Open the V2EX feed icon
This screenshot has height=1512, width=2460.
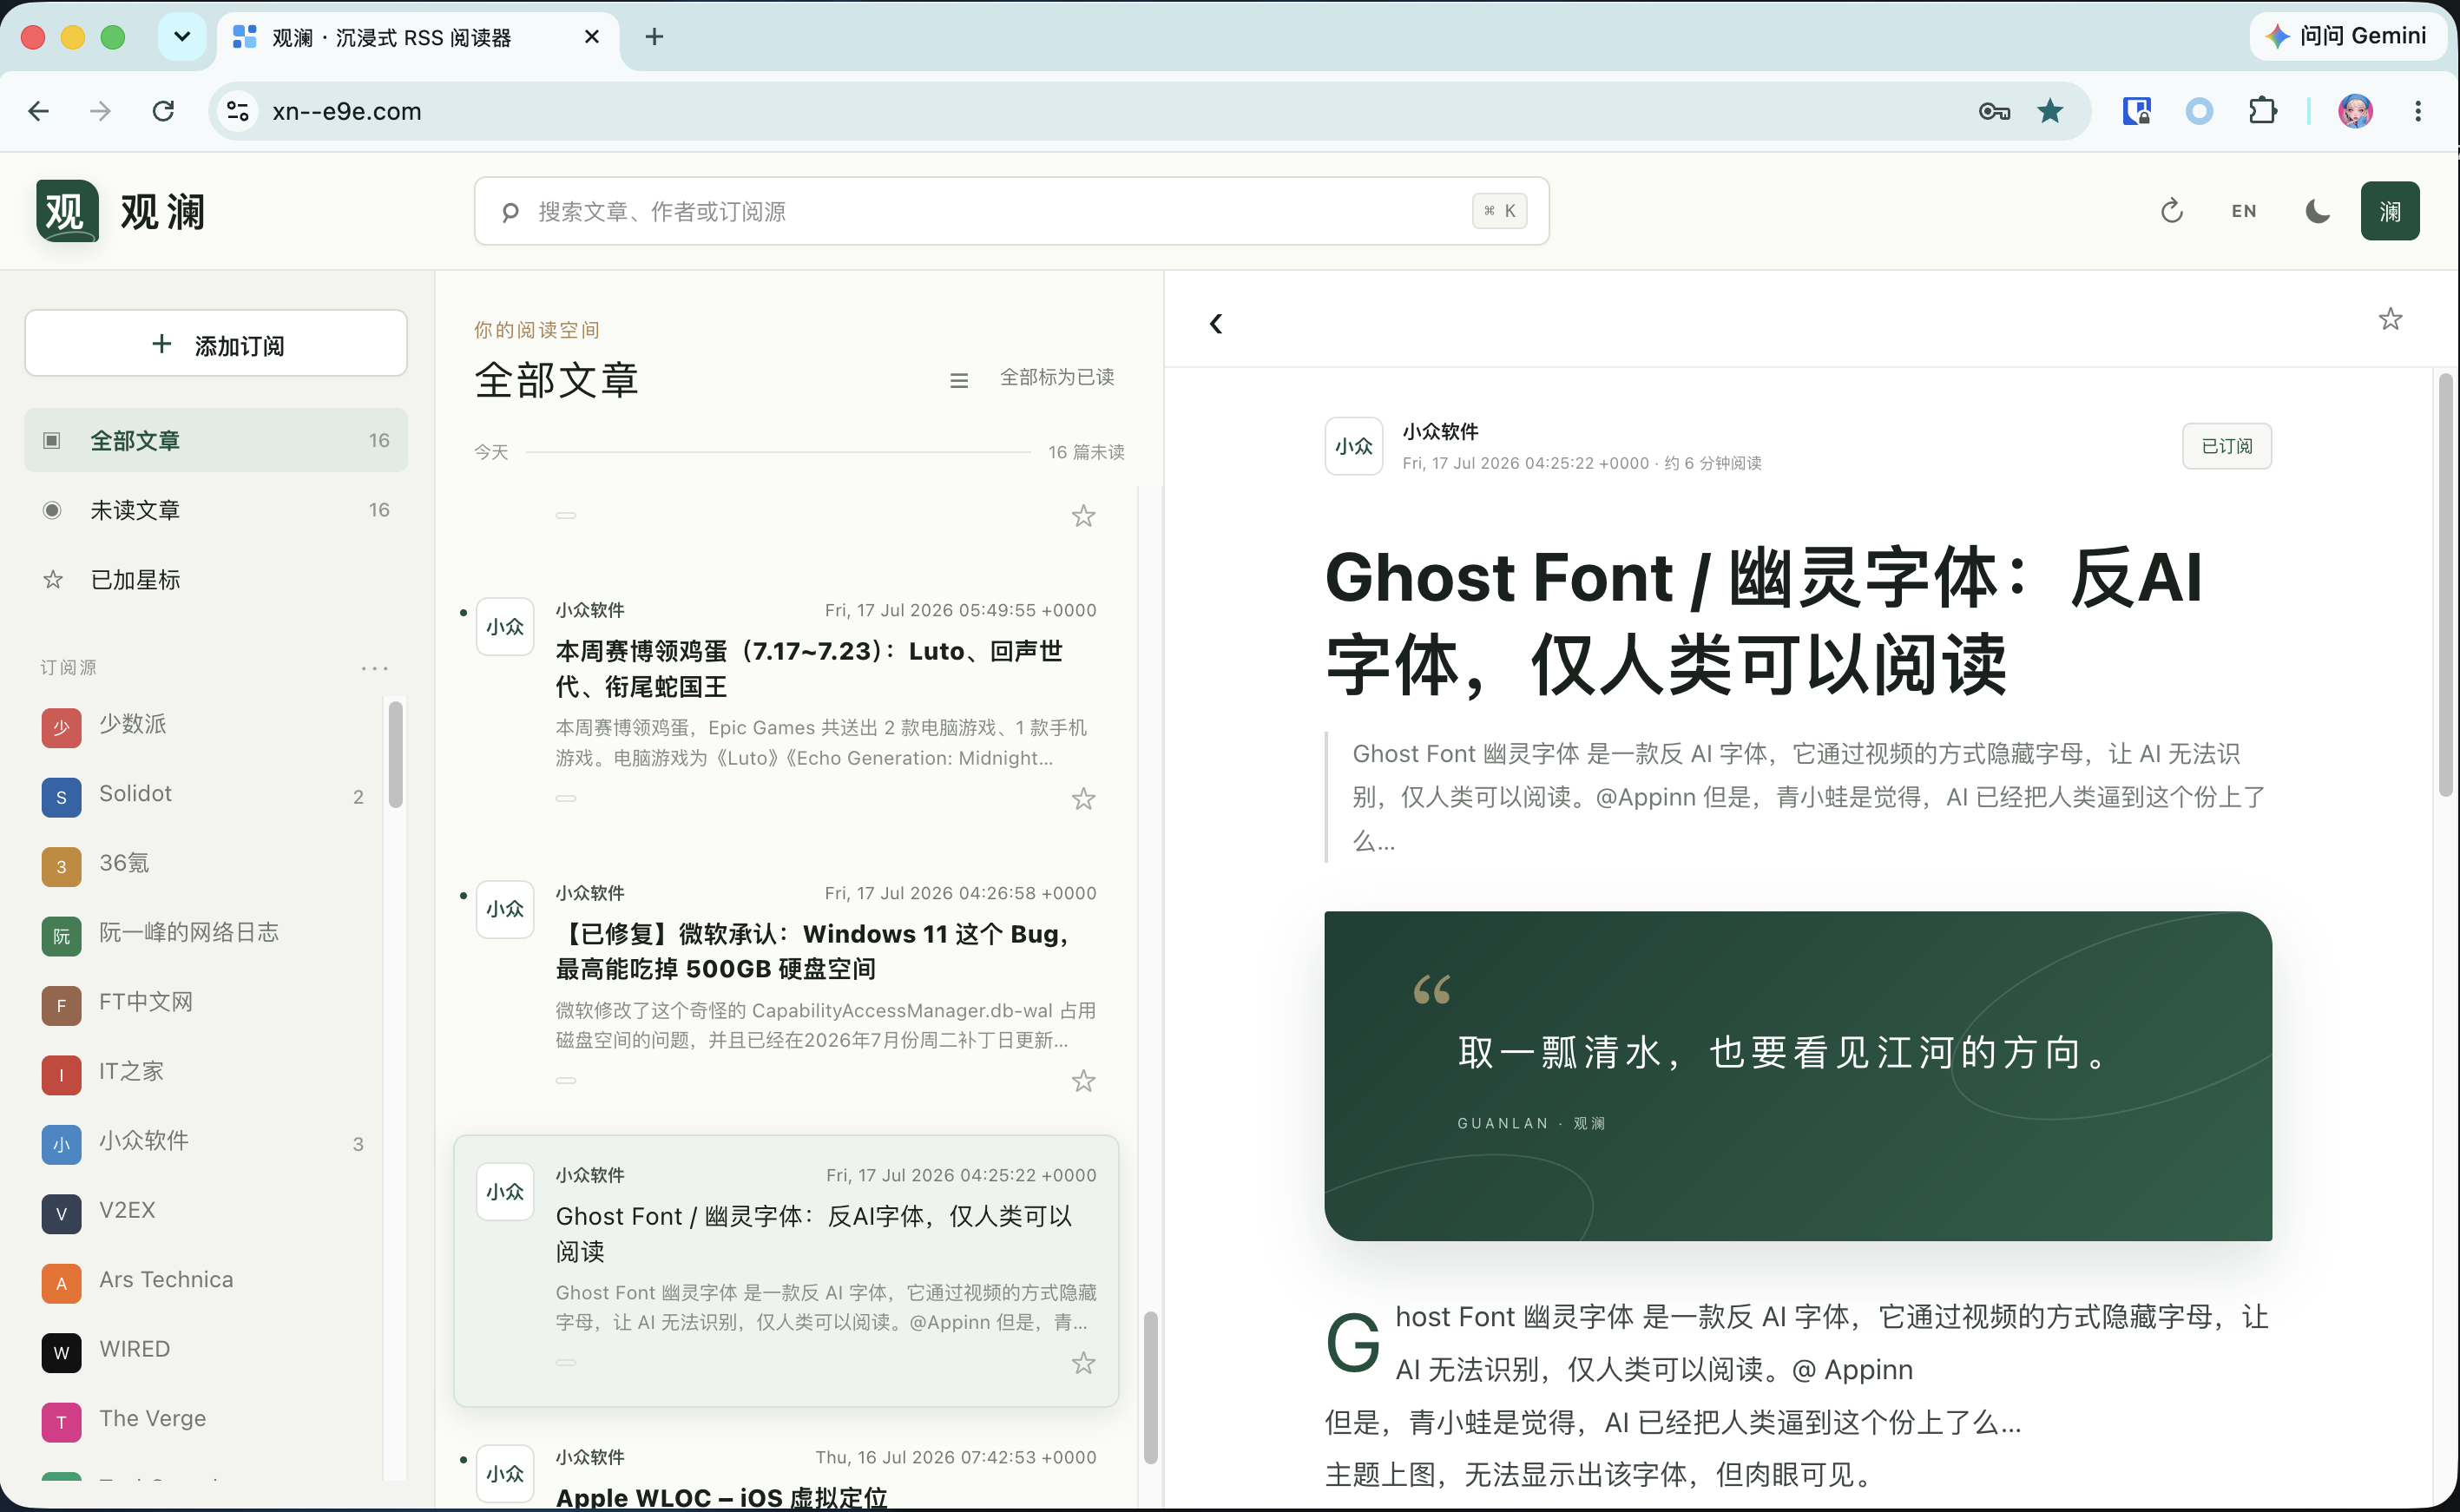click(61, 1214)
